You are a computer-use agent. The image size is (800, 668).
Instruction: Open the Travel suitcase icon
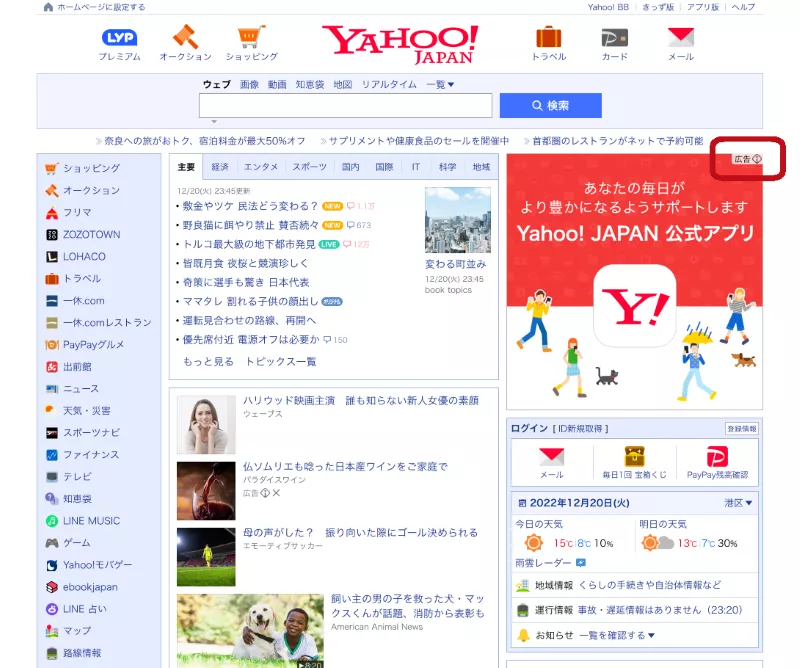click(x=548, y=38)
